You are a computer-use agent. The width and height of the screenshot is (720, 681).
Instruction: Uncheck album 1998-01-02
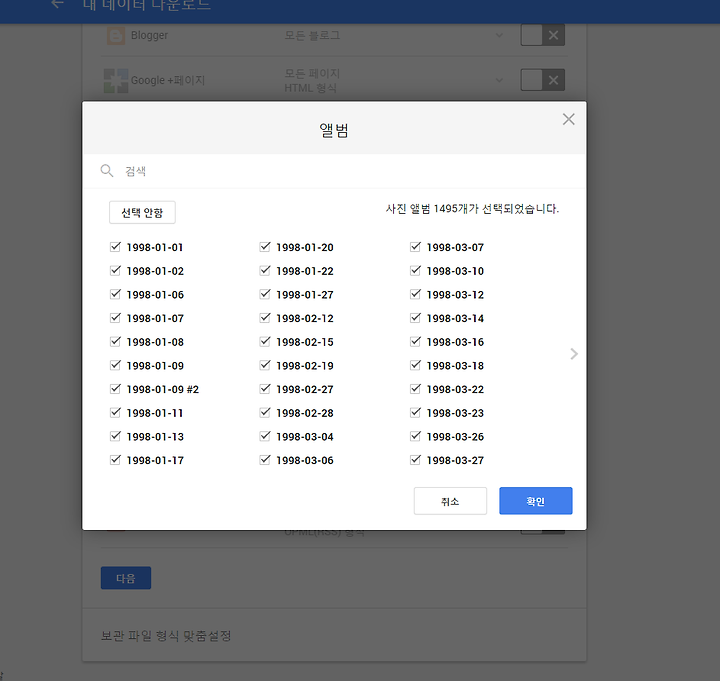click(115, 271)
